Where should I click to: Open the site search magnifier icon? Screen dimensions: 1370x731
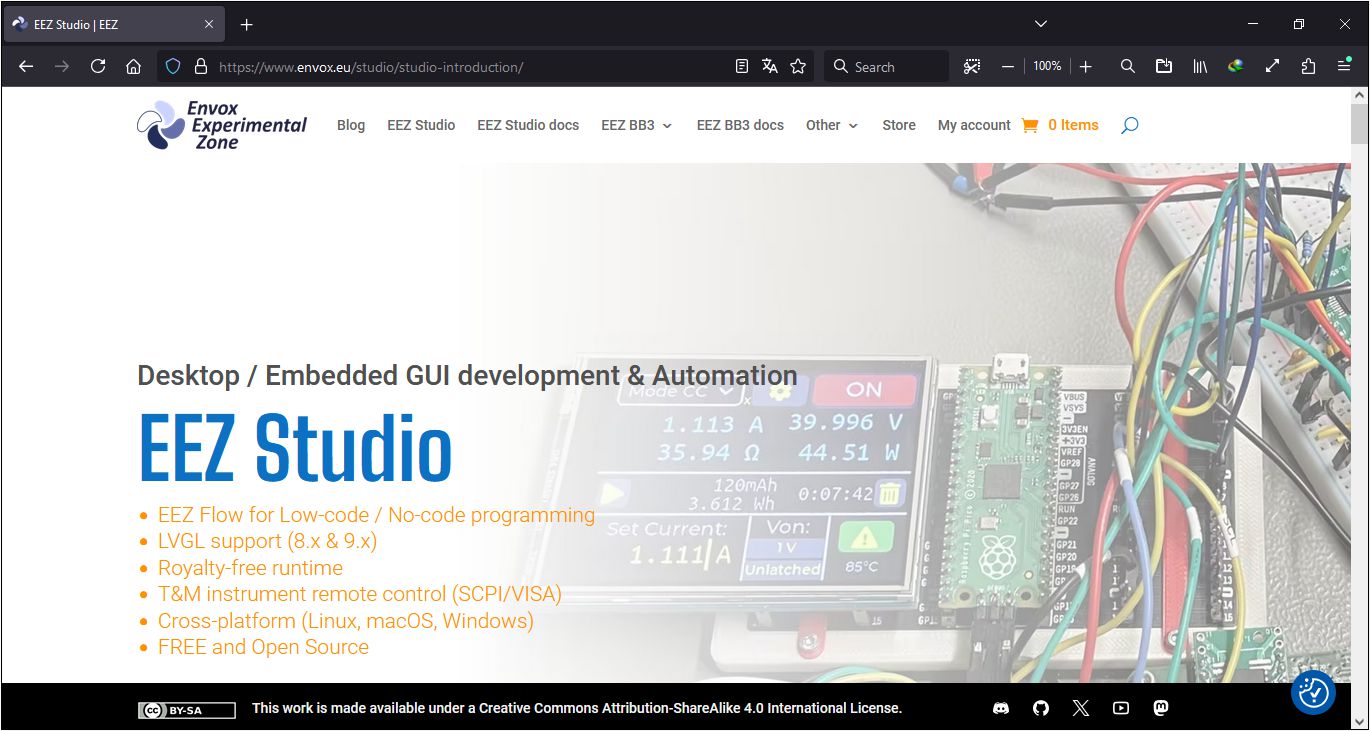[1130, 125]
